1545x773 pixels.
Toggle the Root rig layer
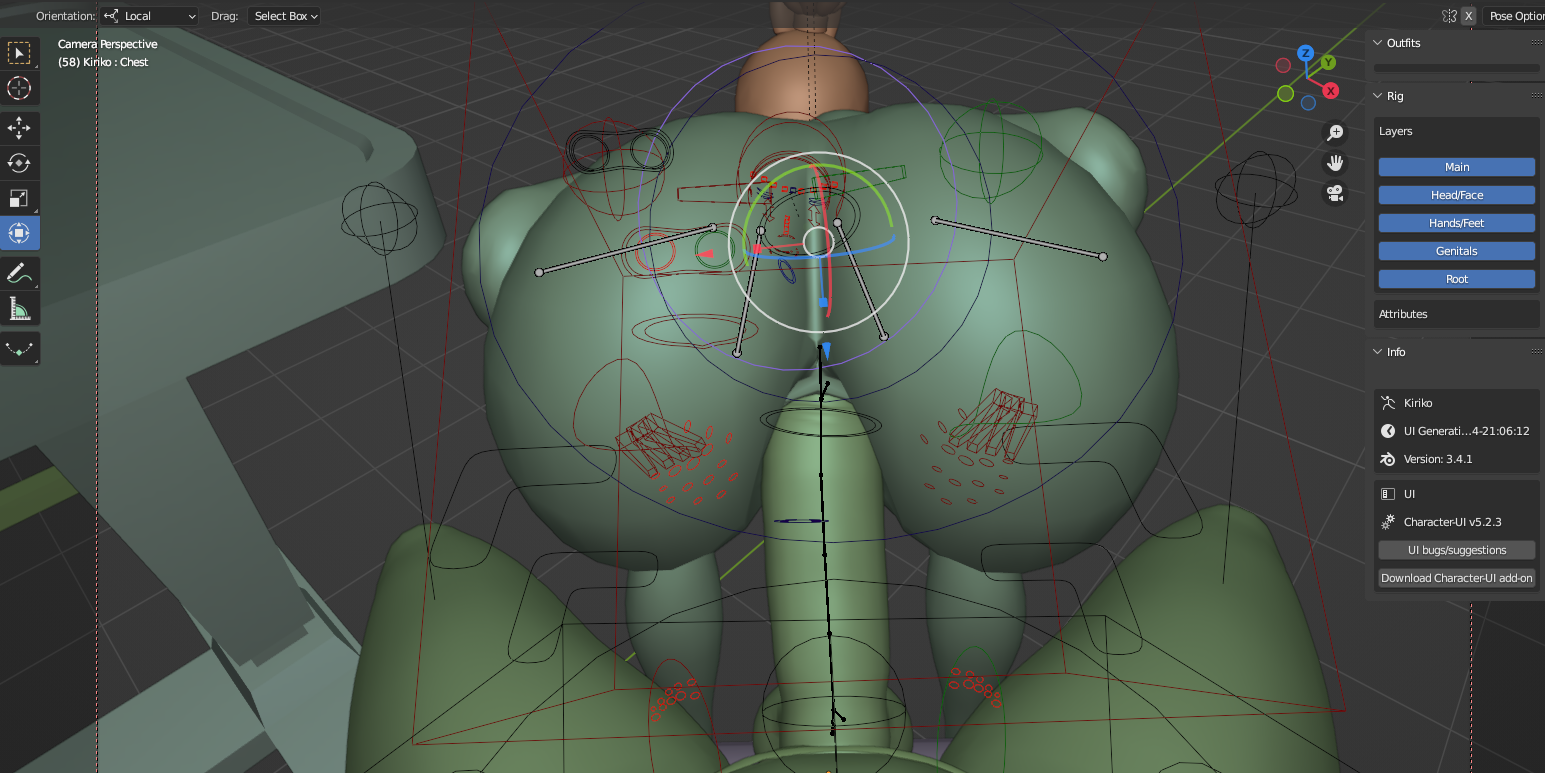pos(1457,279)
